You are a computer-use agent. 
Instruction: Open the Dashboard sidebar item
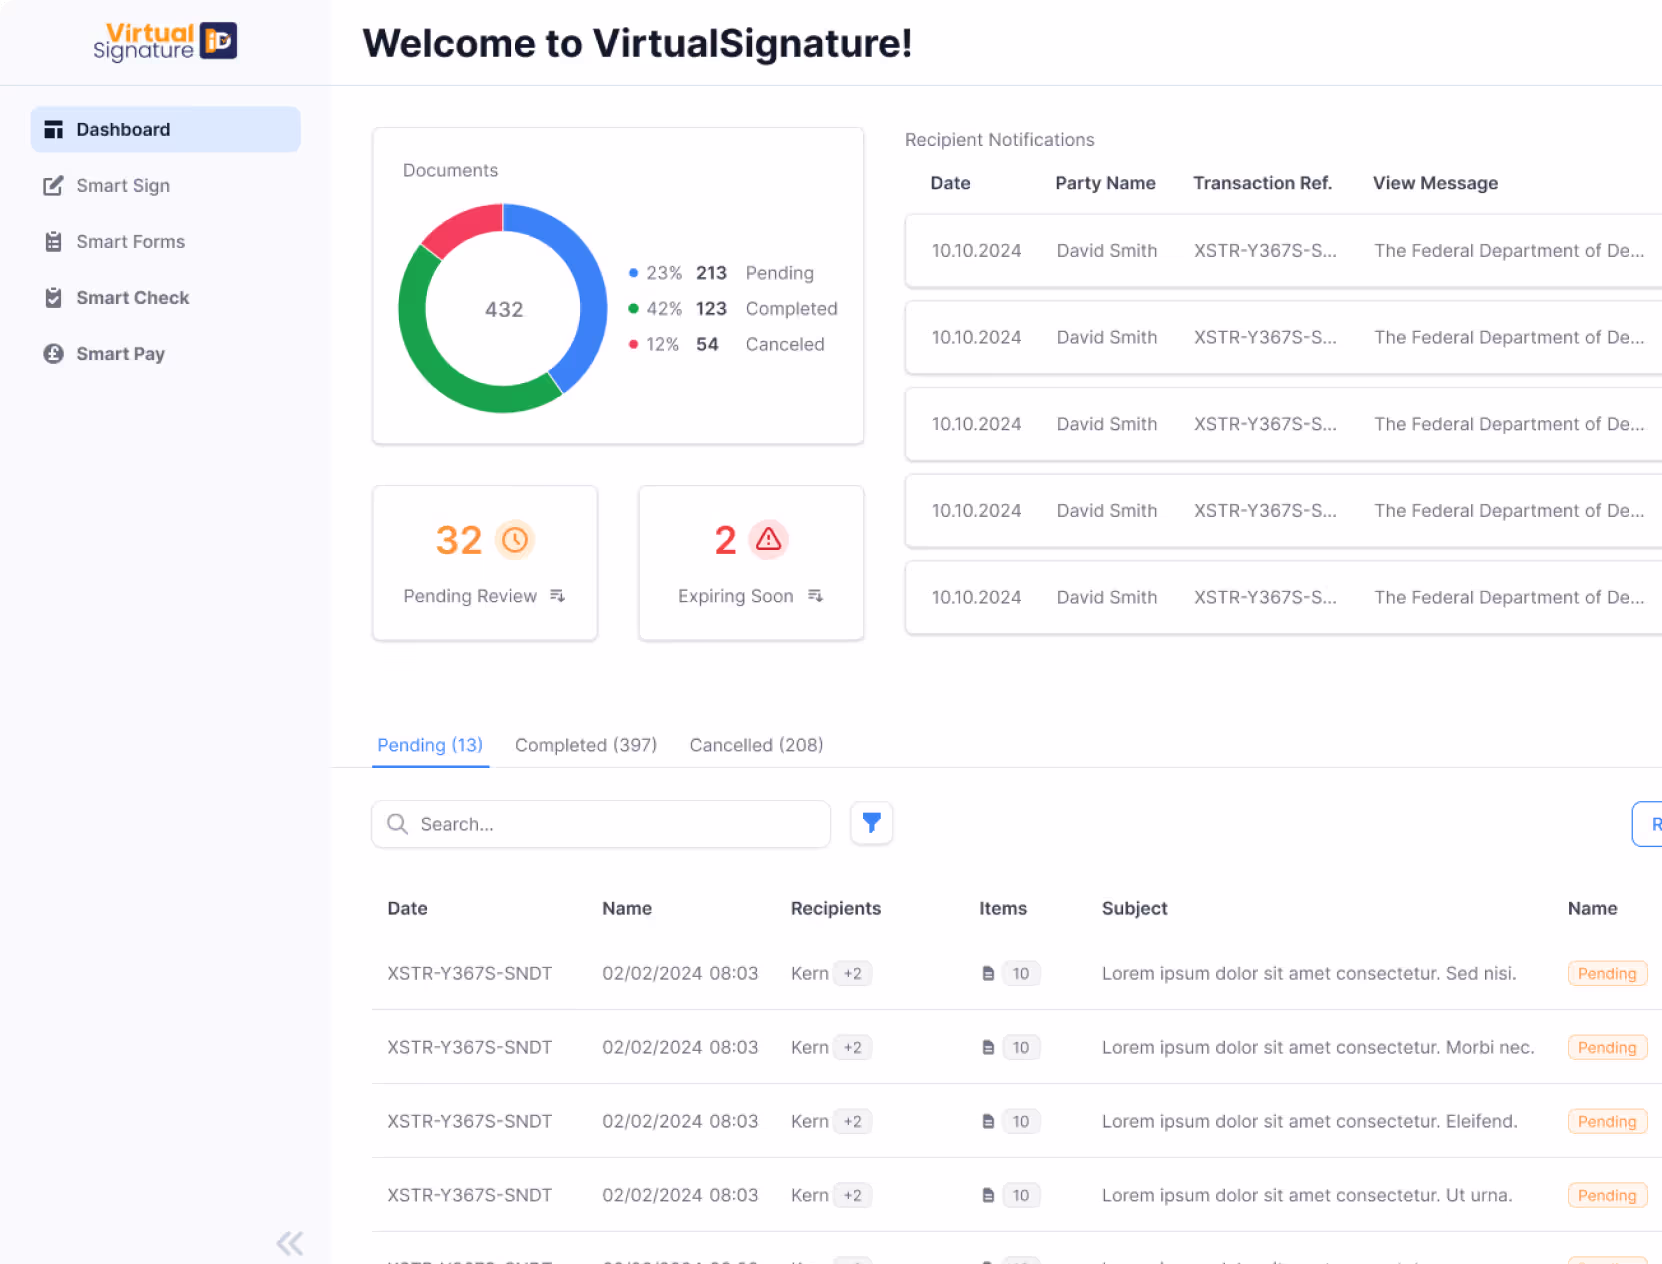tap(165, 129)
